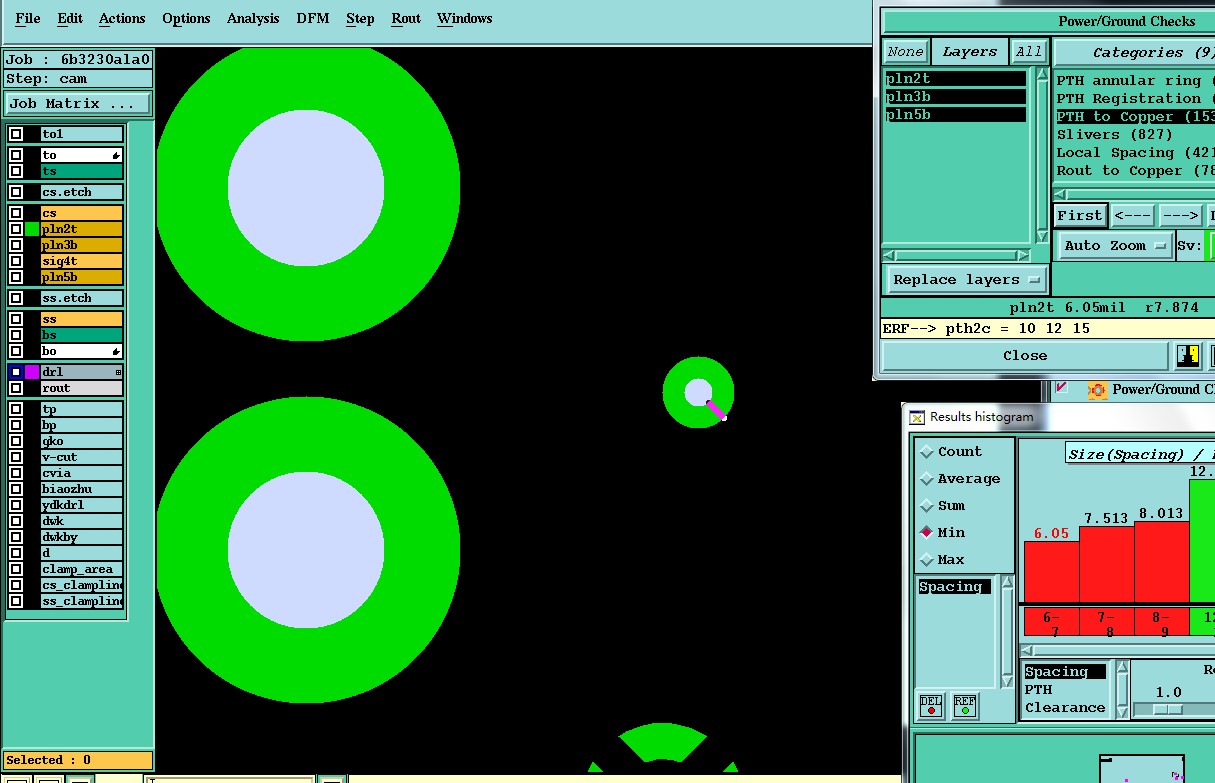
Task: Click histogram icon beside Close button
Action: pos(1187,355)
